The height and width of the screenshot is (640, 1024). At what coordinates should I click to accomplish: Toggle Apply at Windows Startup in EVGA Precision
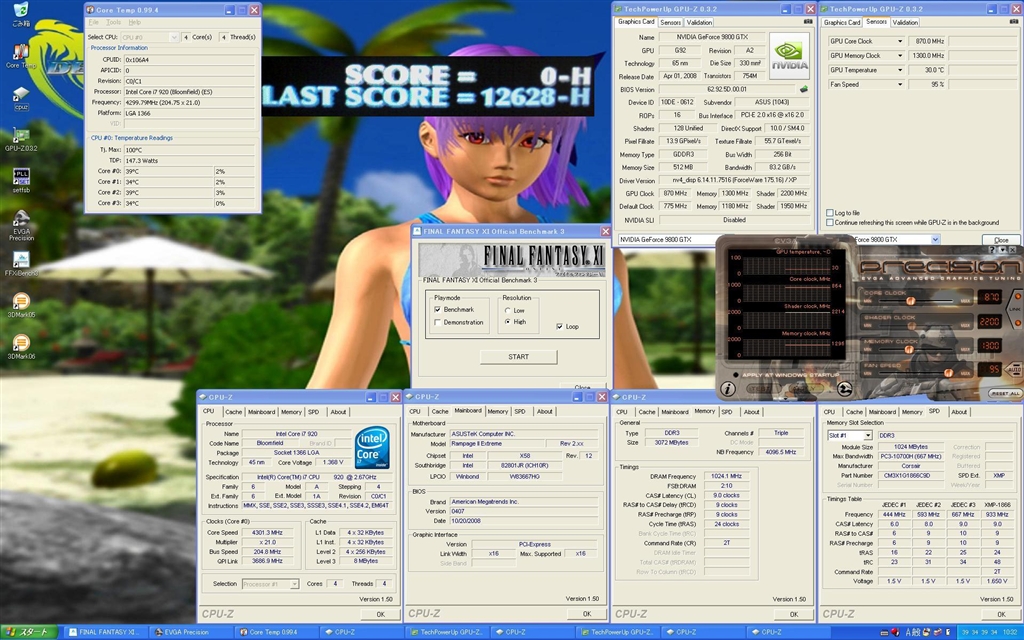pyautogui.click(x=736, y=375)
